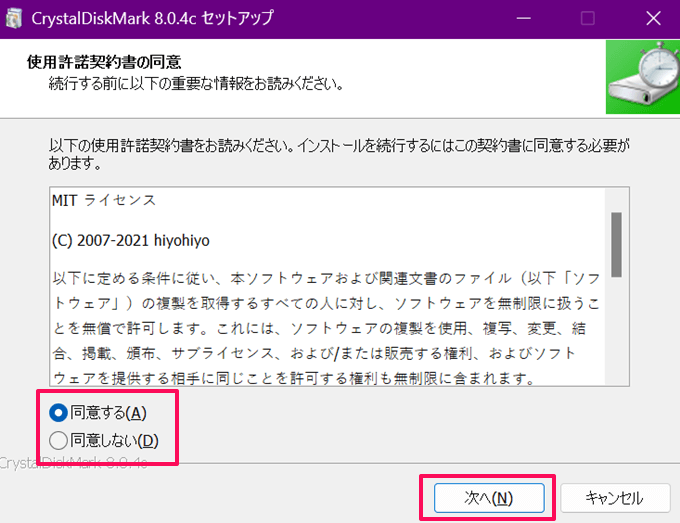Click the 使用許諾契約書の同意 heading
Image resolution: width=680 pixels, height=523 pixels.
[x=104, y=62]
